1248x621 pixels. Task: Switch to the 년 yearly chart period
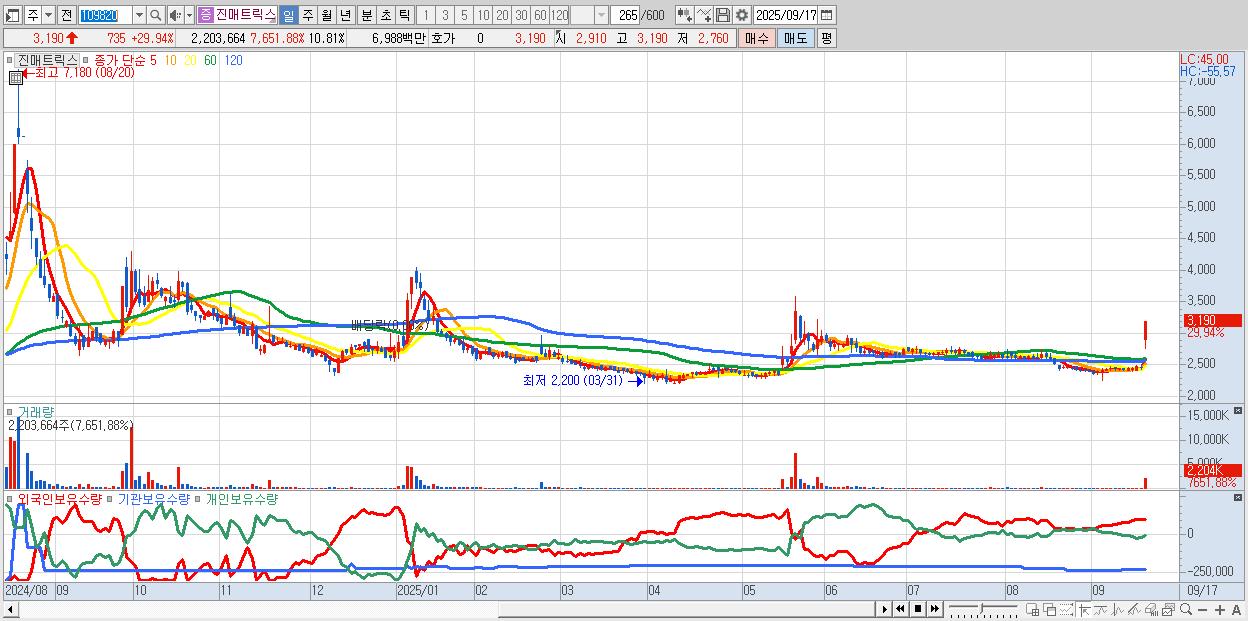(x=345, y=15)
